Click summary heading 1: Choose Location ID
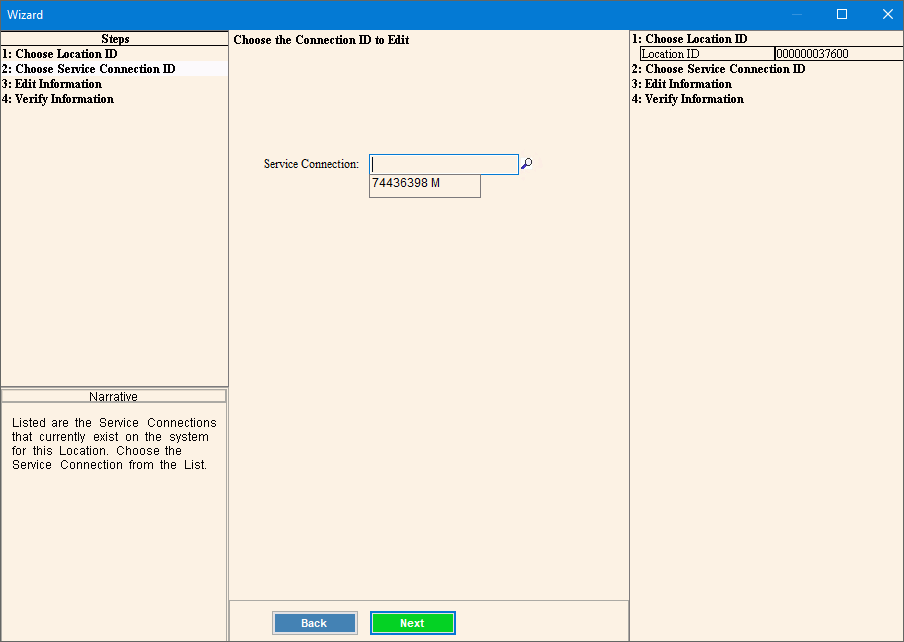This screenshot has width=904, height=642. point(689,39)
